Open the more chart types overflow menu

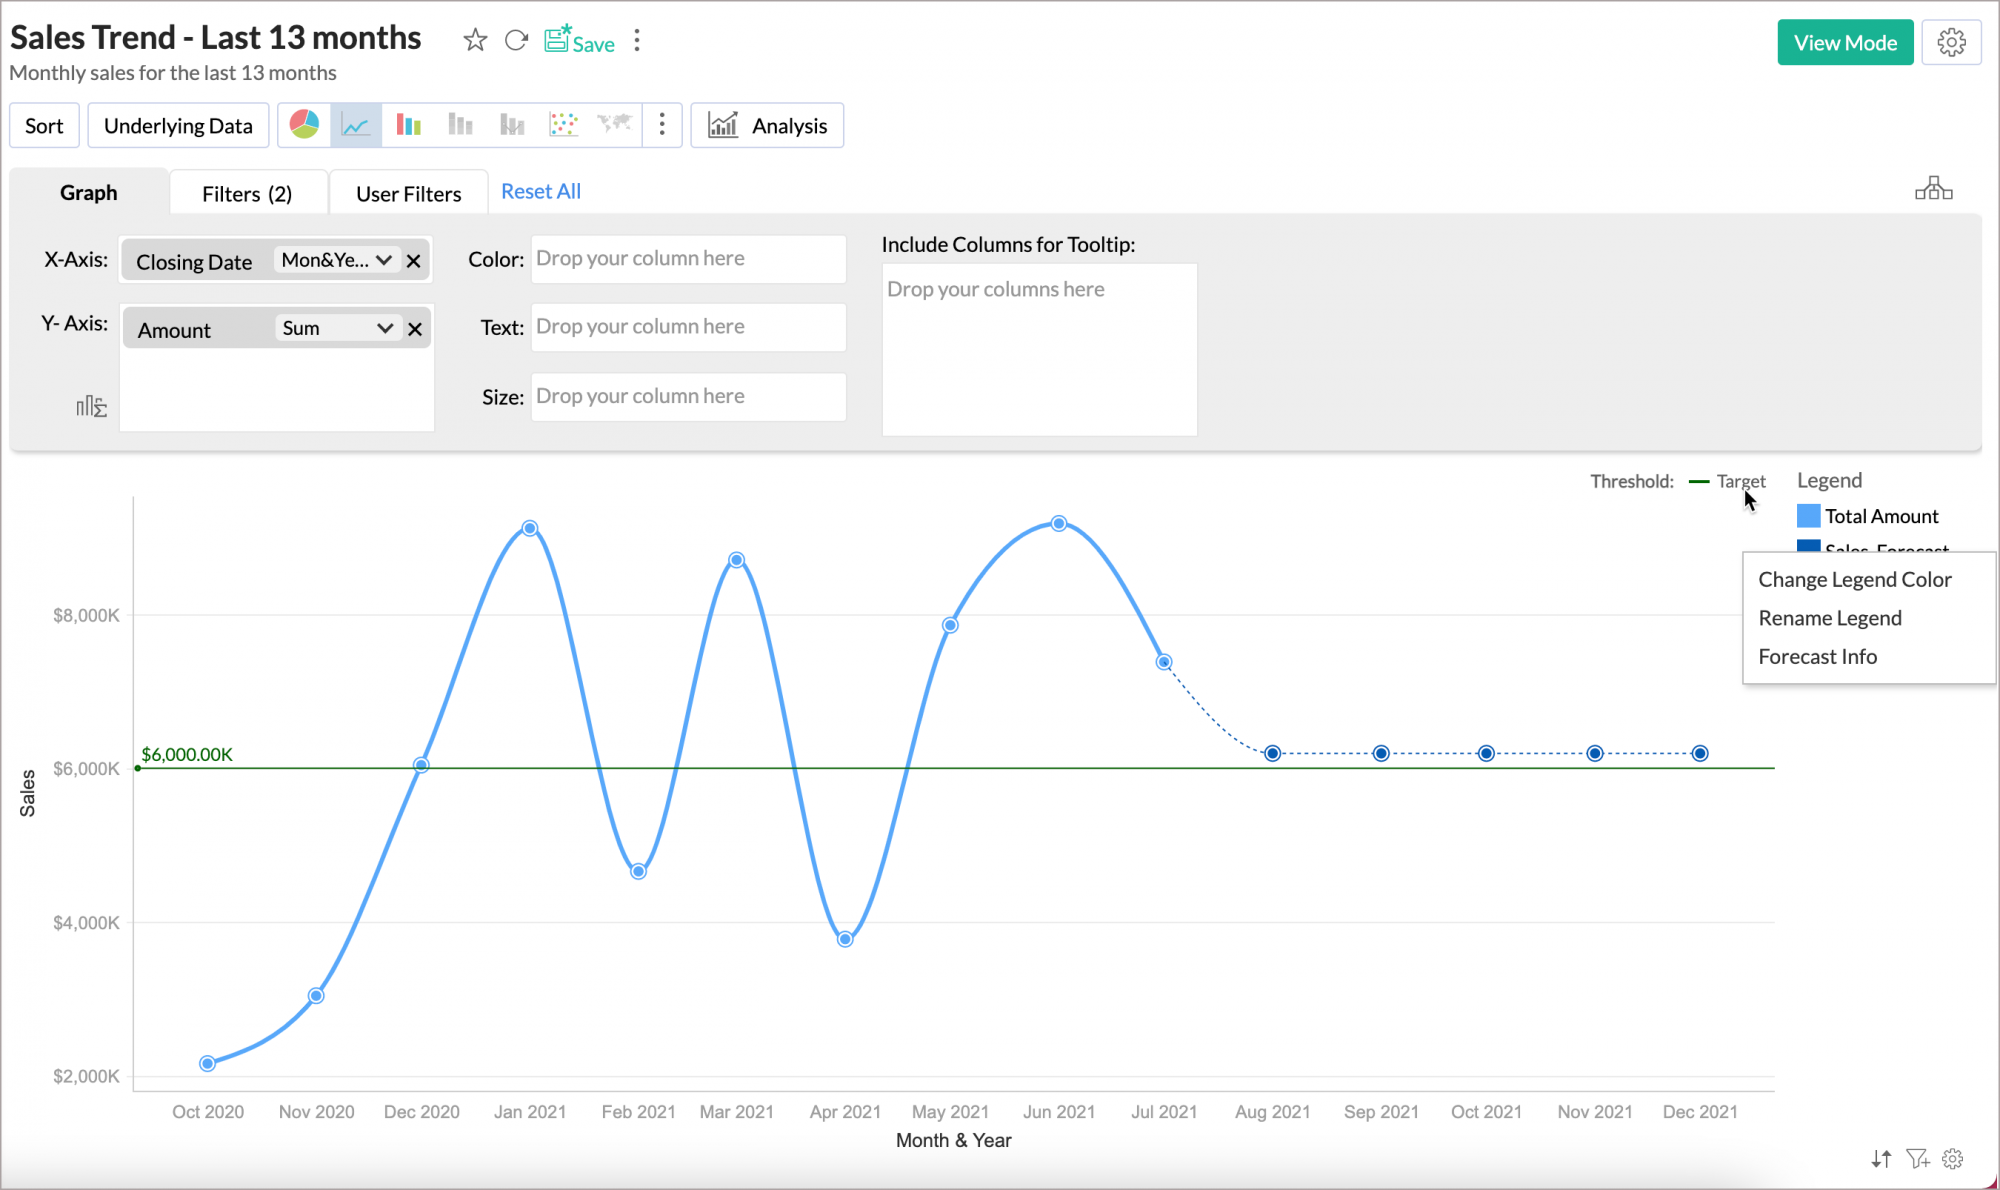[x=662, y=124]
